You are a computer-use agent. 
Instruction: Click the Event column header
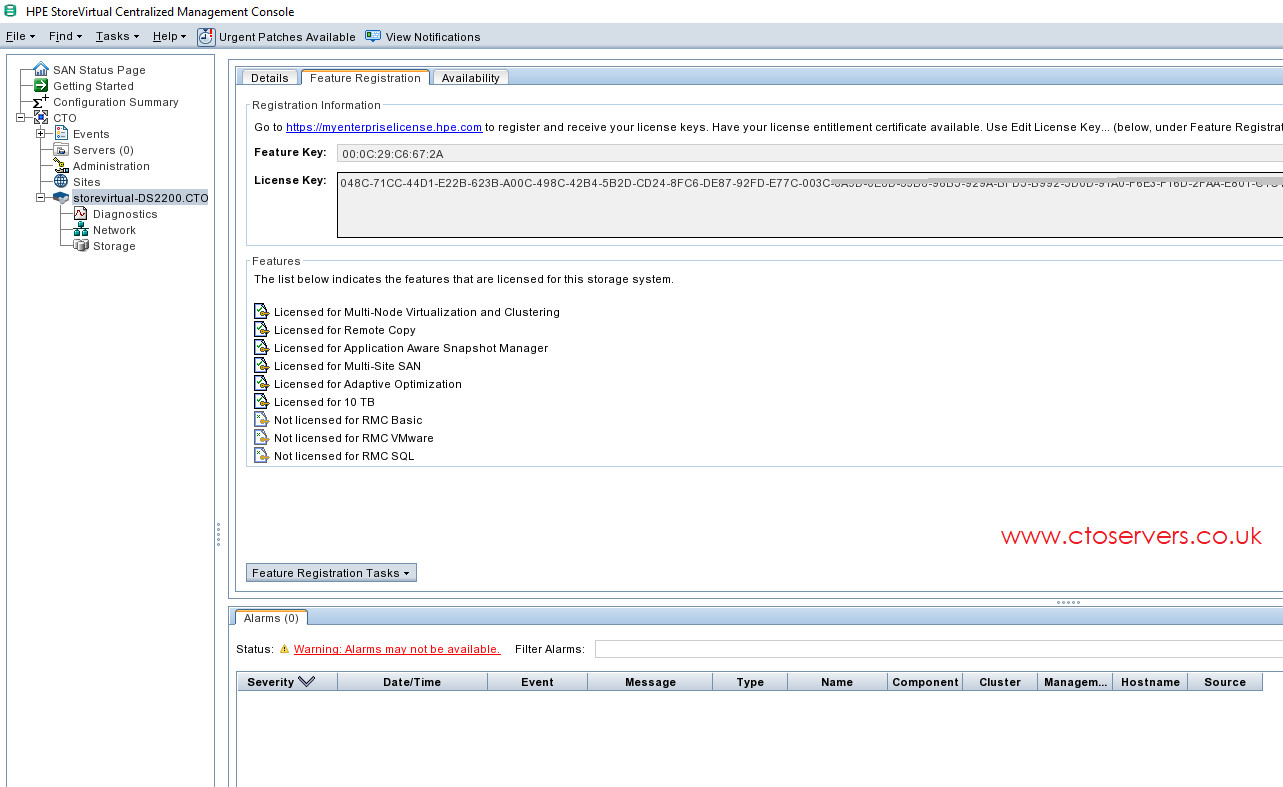(x=537, y=682)
